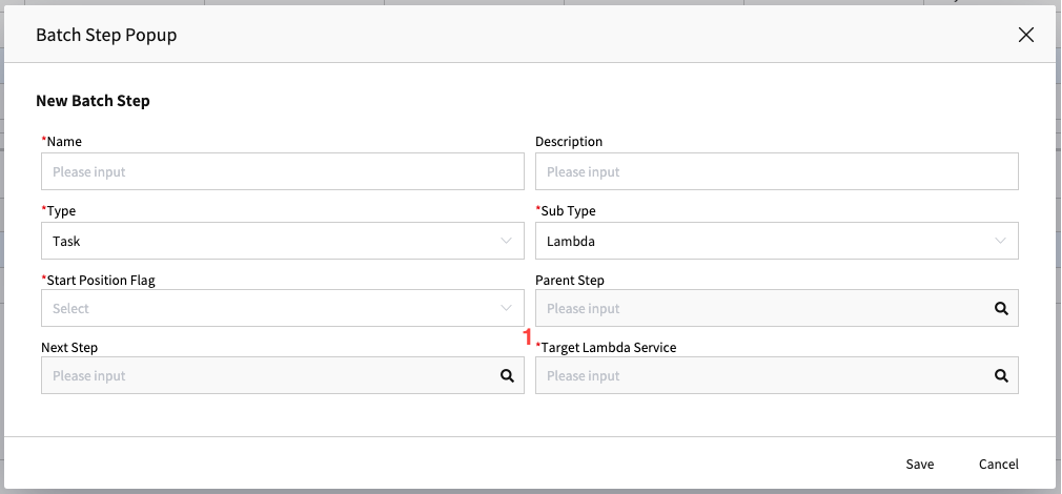
Task: Expand the Sub Type chevron arrow
Action: (1000, 241)
